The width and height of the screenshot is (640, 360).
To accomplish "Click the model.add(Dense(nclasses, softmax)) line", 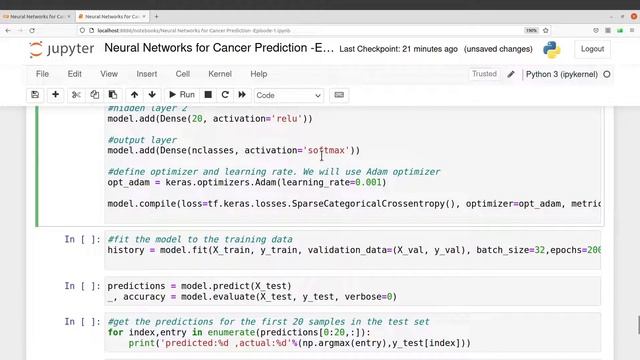I will click(233, 151).
